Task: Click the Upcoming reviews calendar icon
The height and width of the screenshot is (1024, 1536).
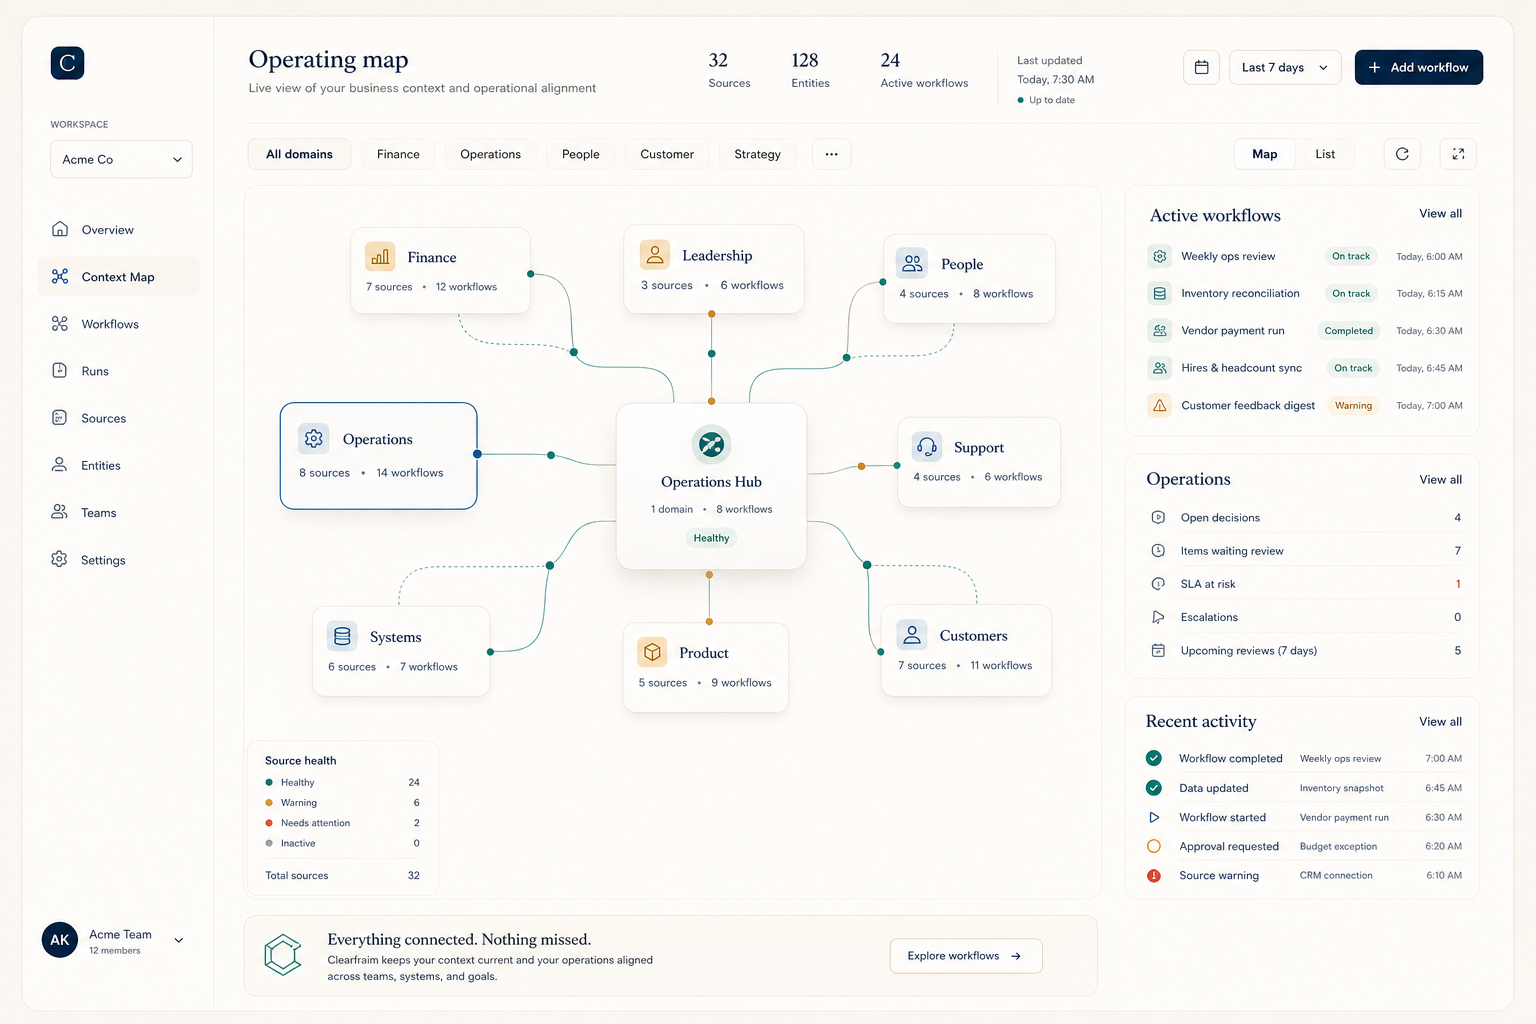Action: click(x=1158, y=650)
